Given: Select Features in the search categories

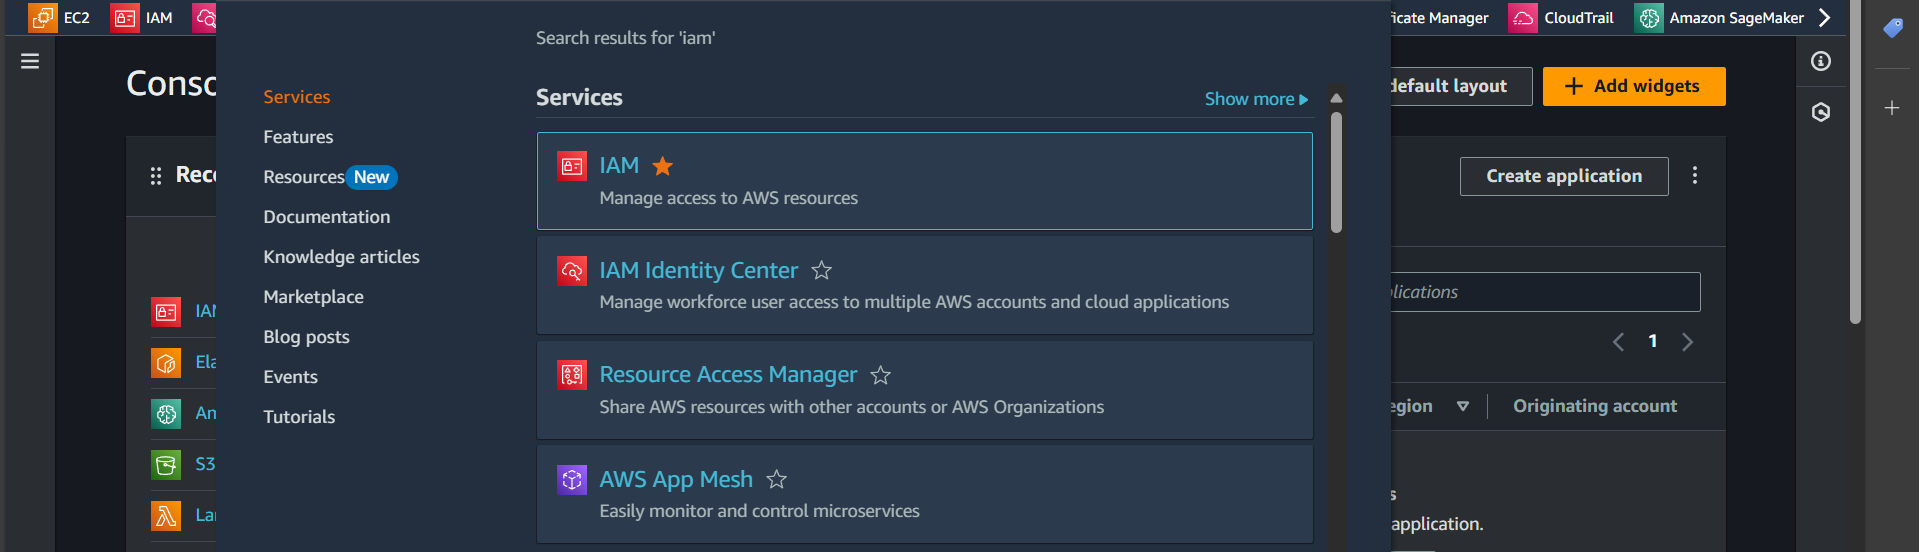Looking at the screenshot, I should coord(298,137).
